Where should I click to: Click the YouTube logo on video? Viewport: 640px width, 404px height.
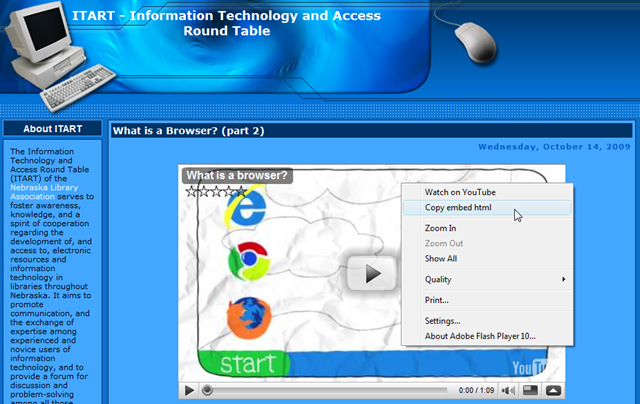coord(530,368)
